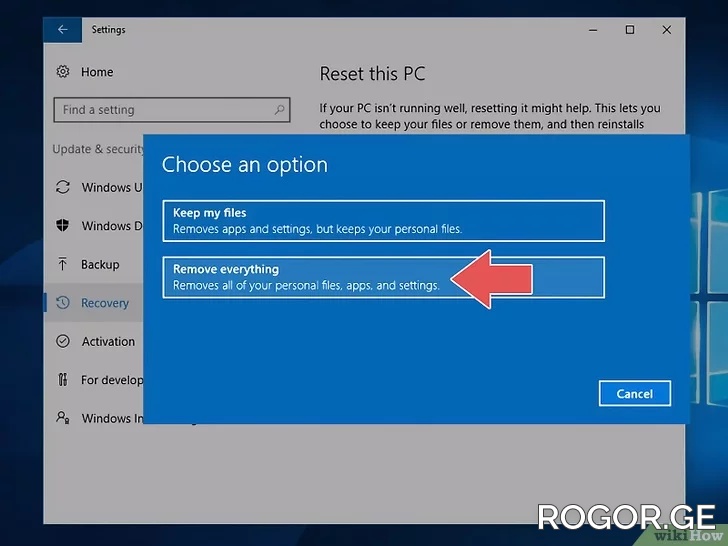The image size is (728, 546).
Task: Maximize the Settings window
Action: point(630,30)
